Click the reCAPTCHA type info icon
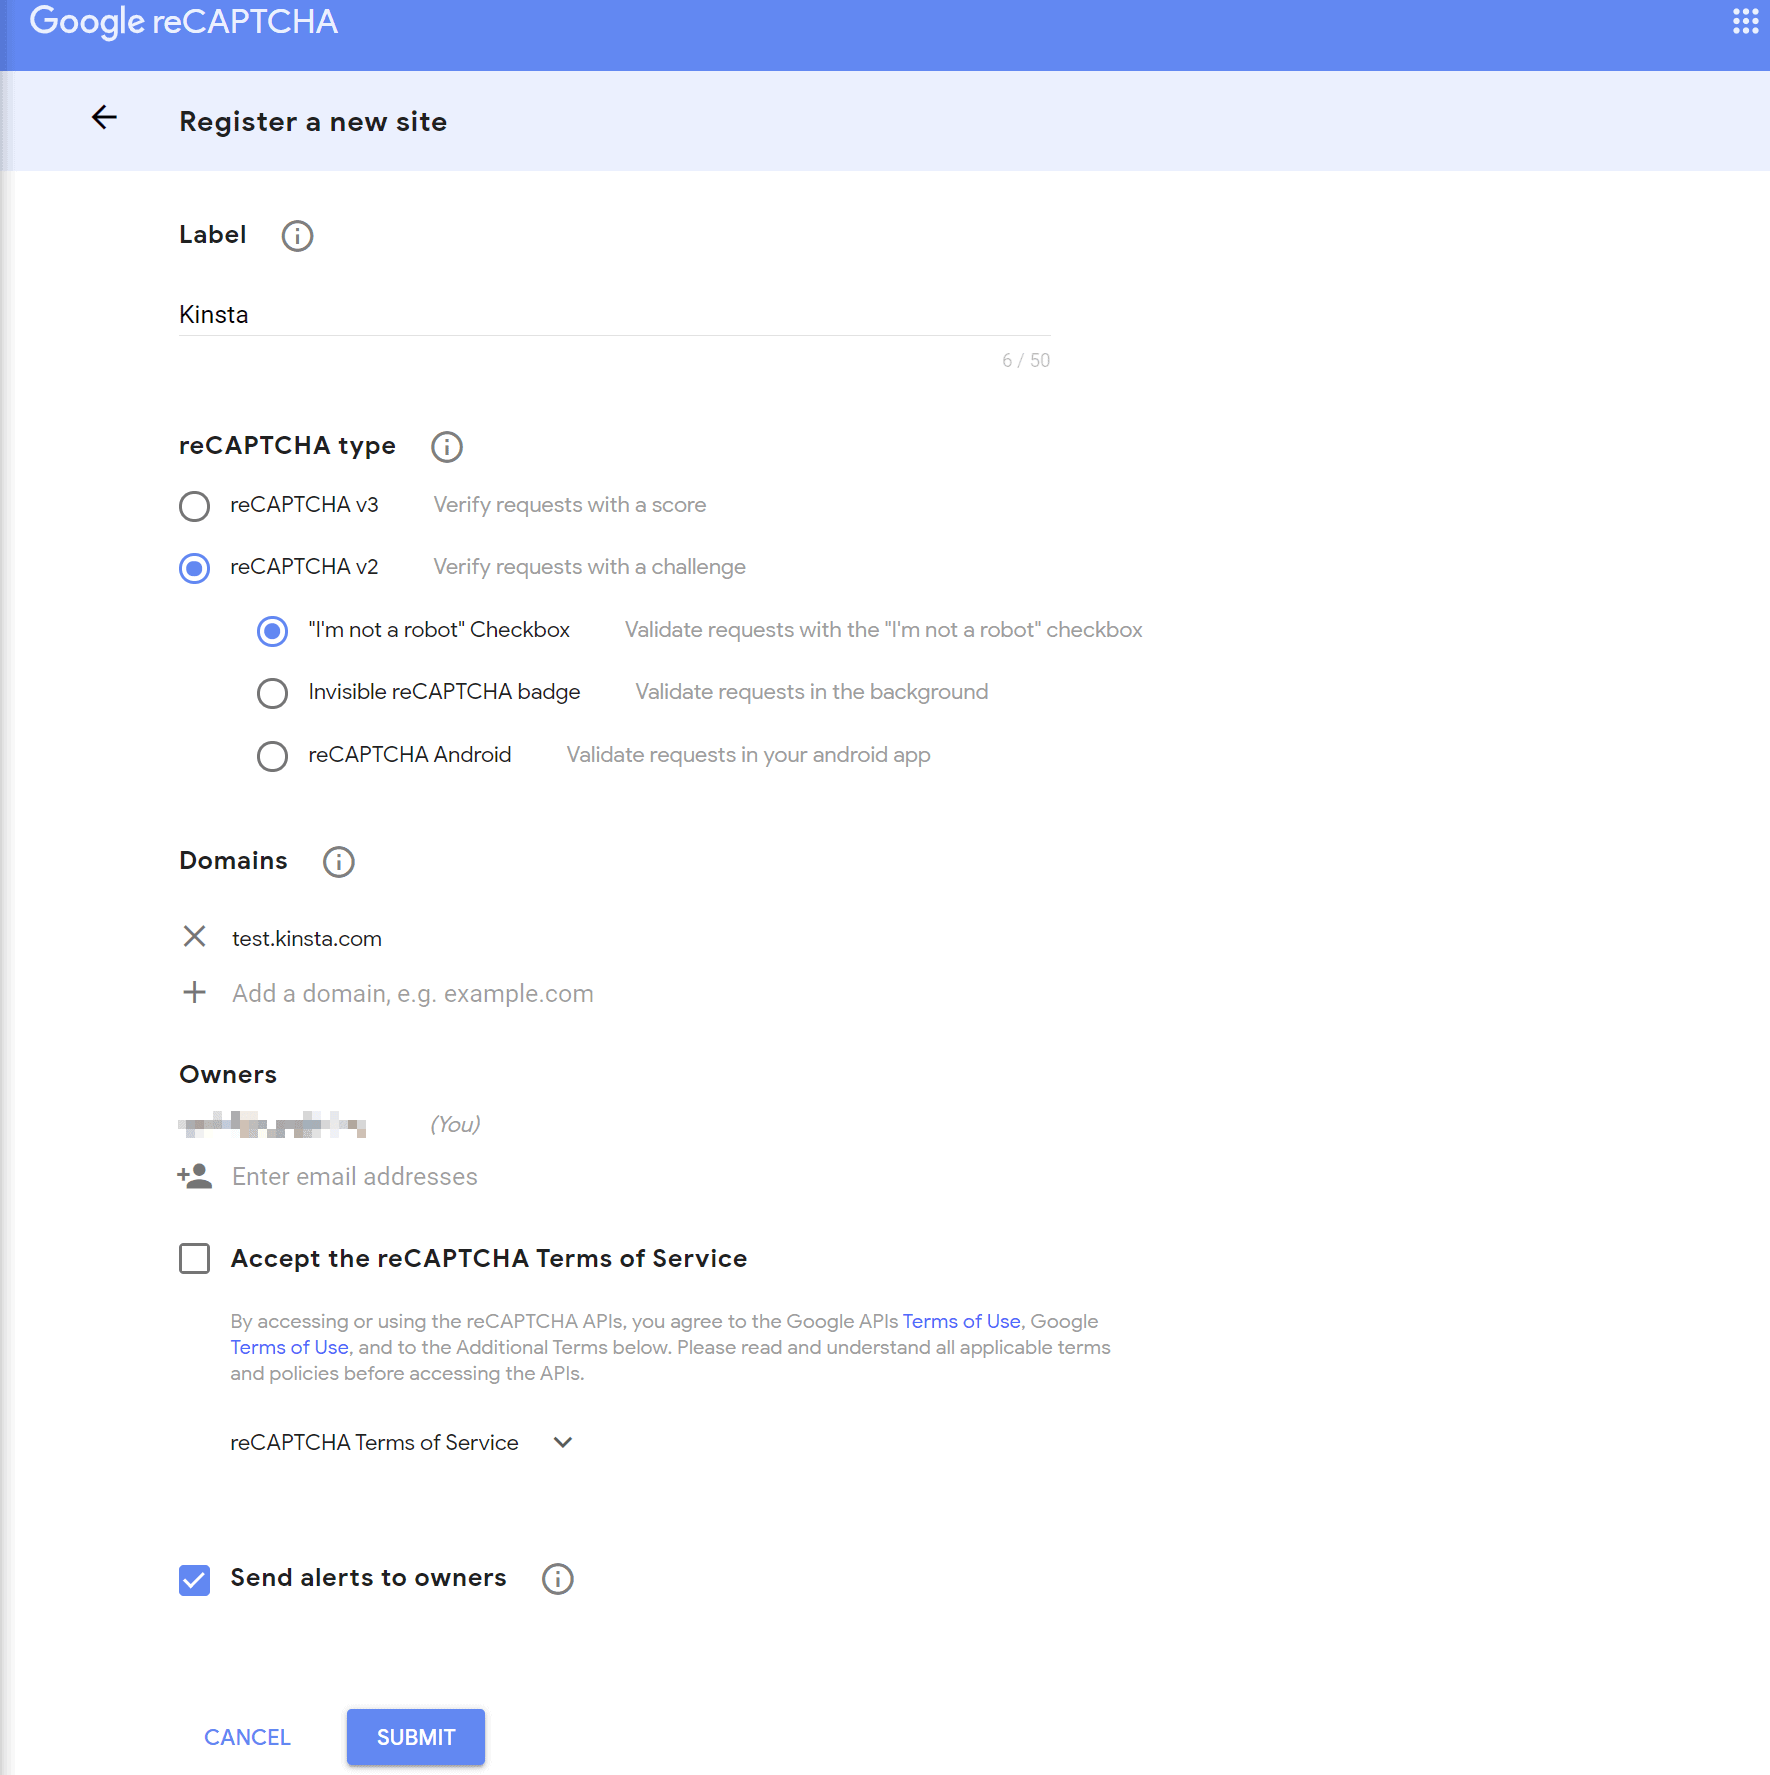1770x1775 pixels. tap(446, 447)
